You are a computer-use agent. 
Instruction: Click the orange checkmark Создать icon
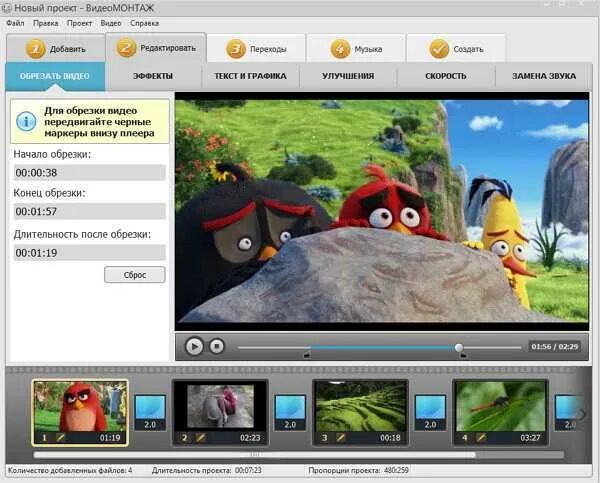pos(439,49)
